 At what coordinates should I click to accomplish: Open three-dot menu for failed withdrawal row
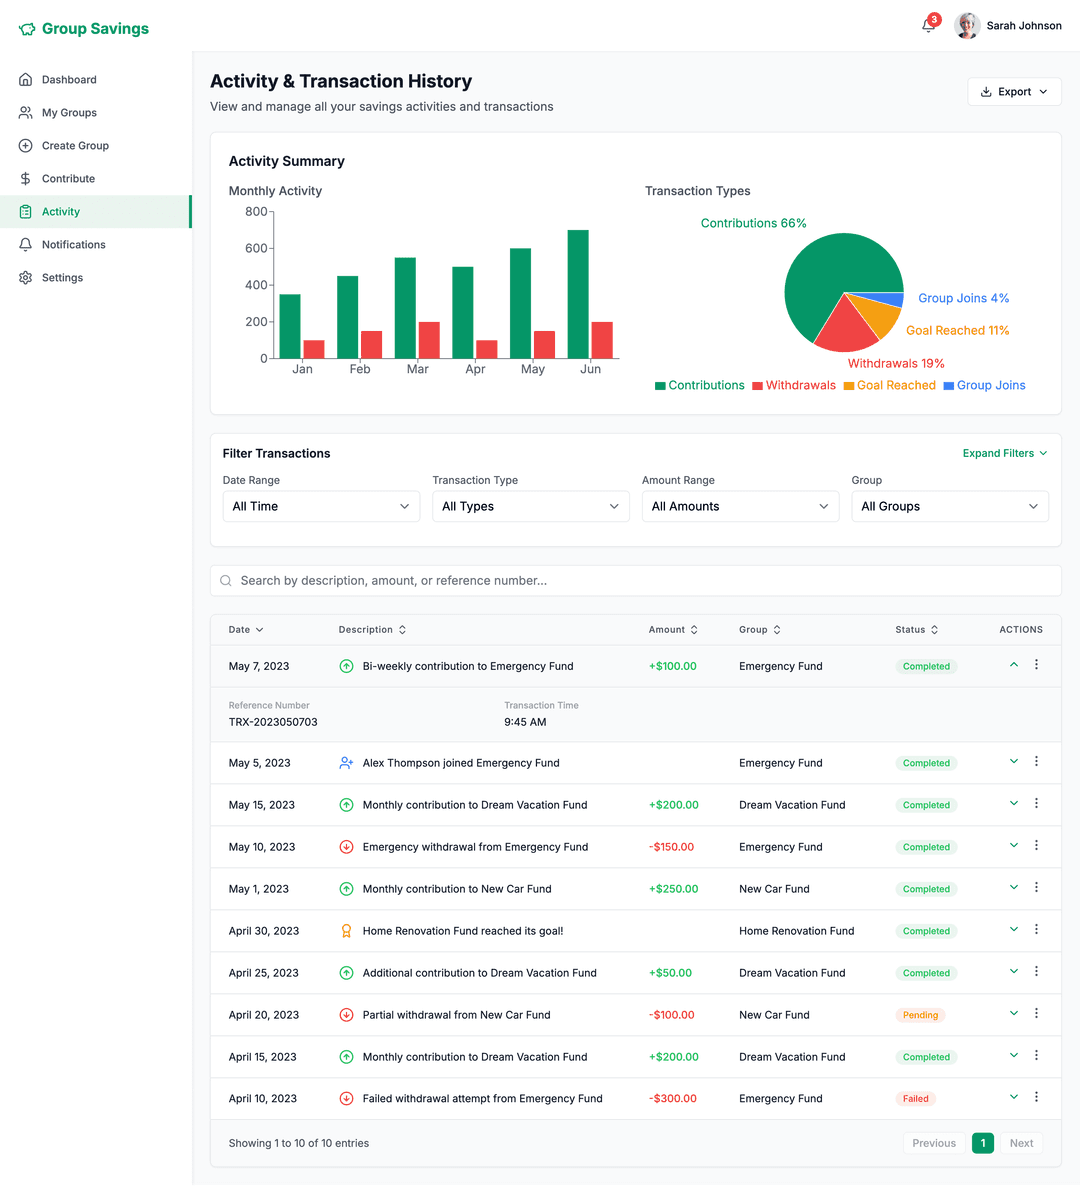pos(1036,1097)
